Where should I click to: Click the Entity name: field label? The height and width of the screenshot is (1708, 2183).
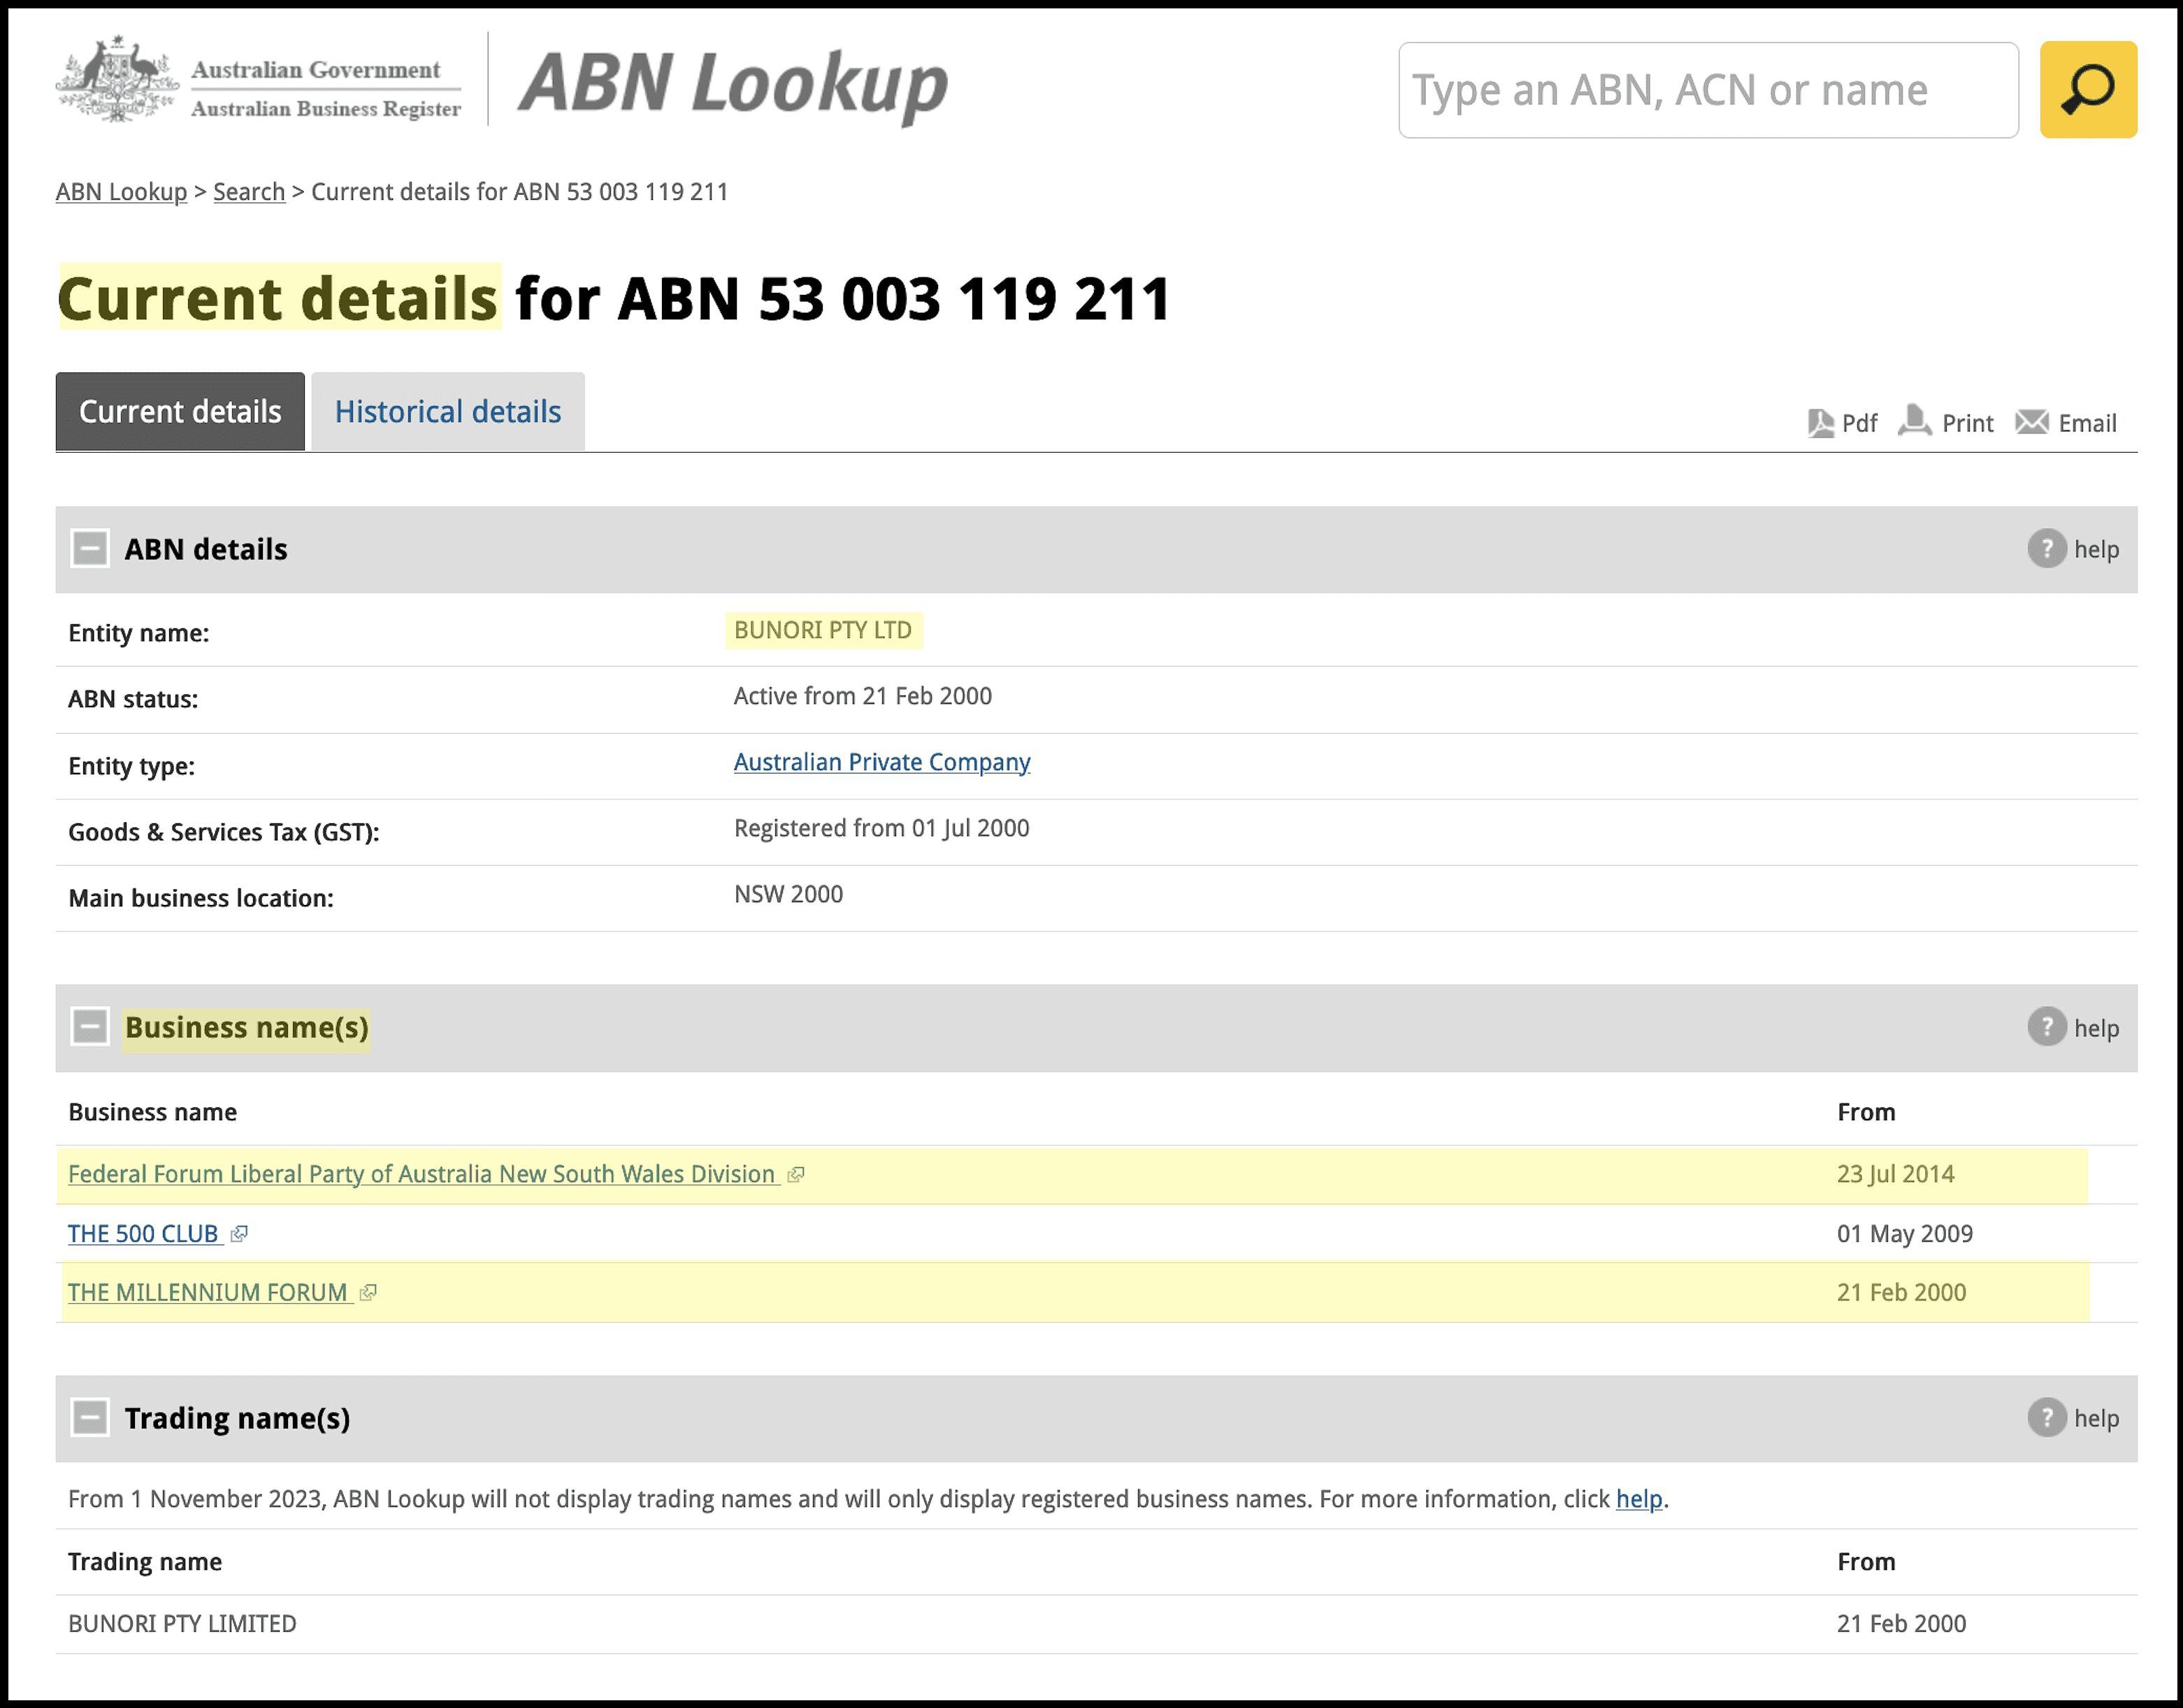139,633
